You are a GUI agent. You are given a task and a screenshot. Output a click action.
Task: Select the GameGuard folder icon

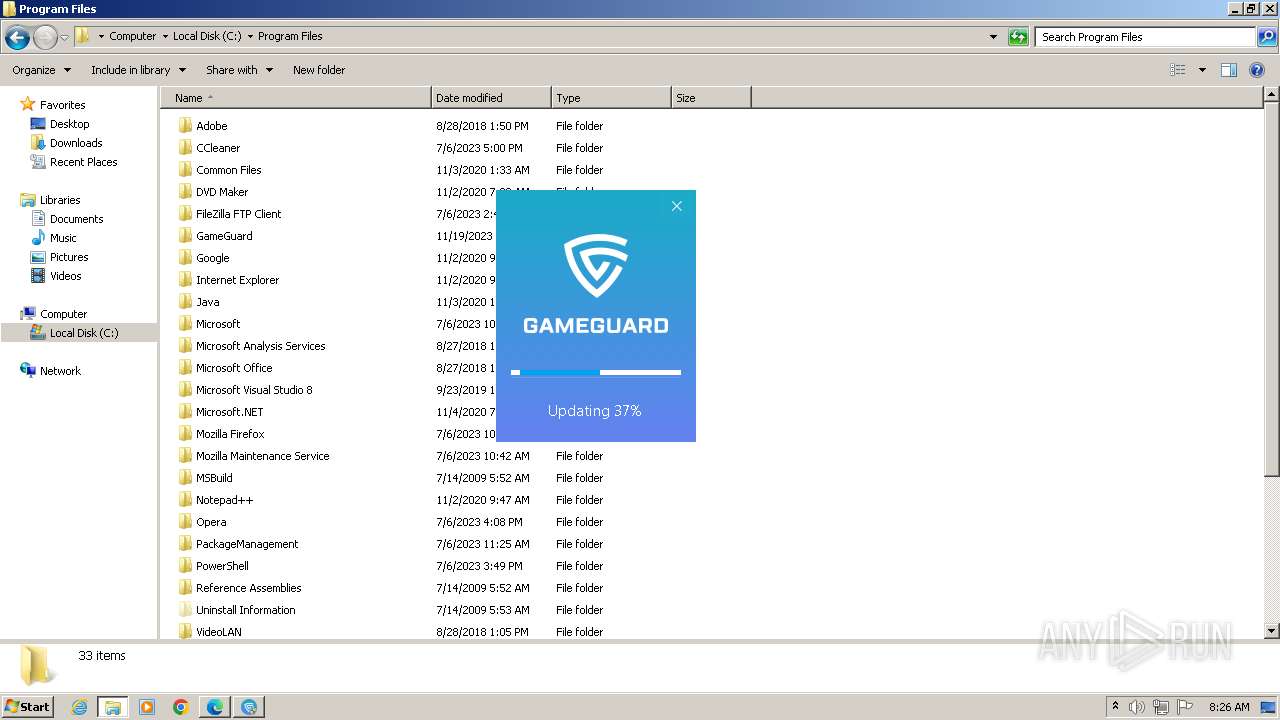[x=186, y=236]
